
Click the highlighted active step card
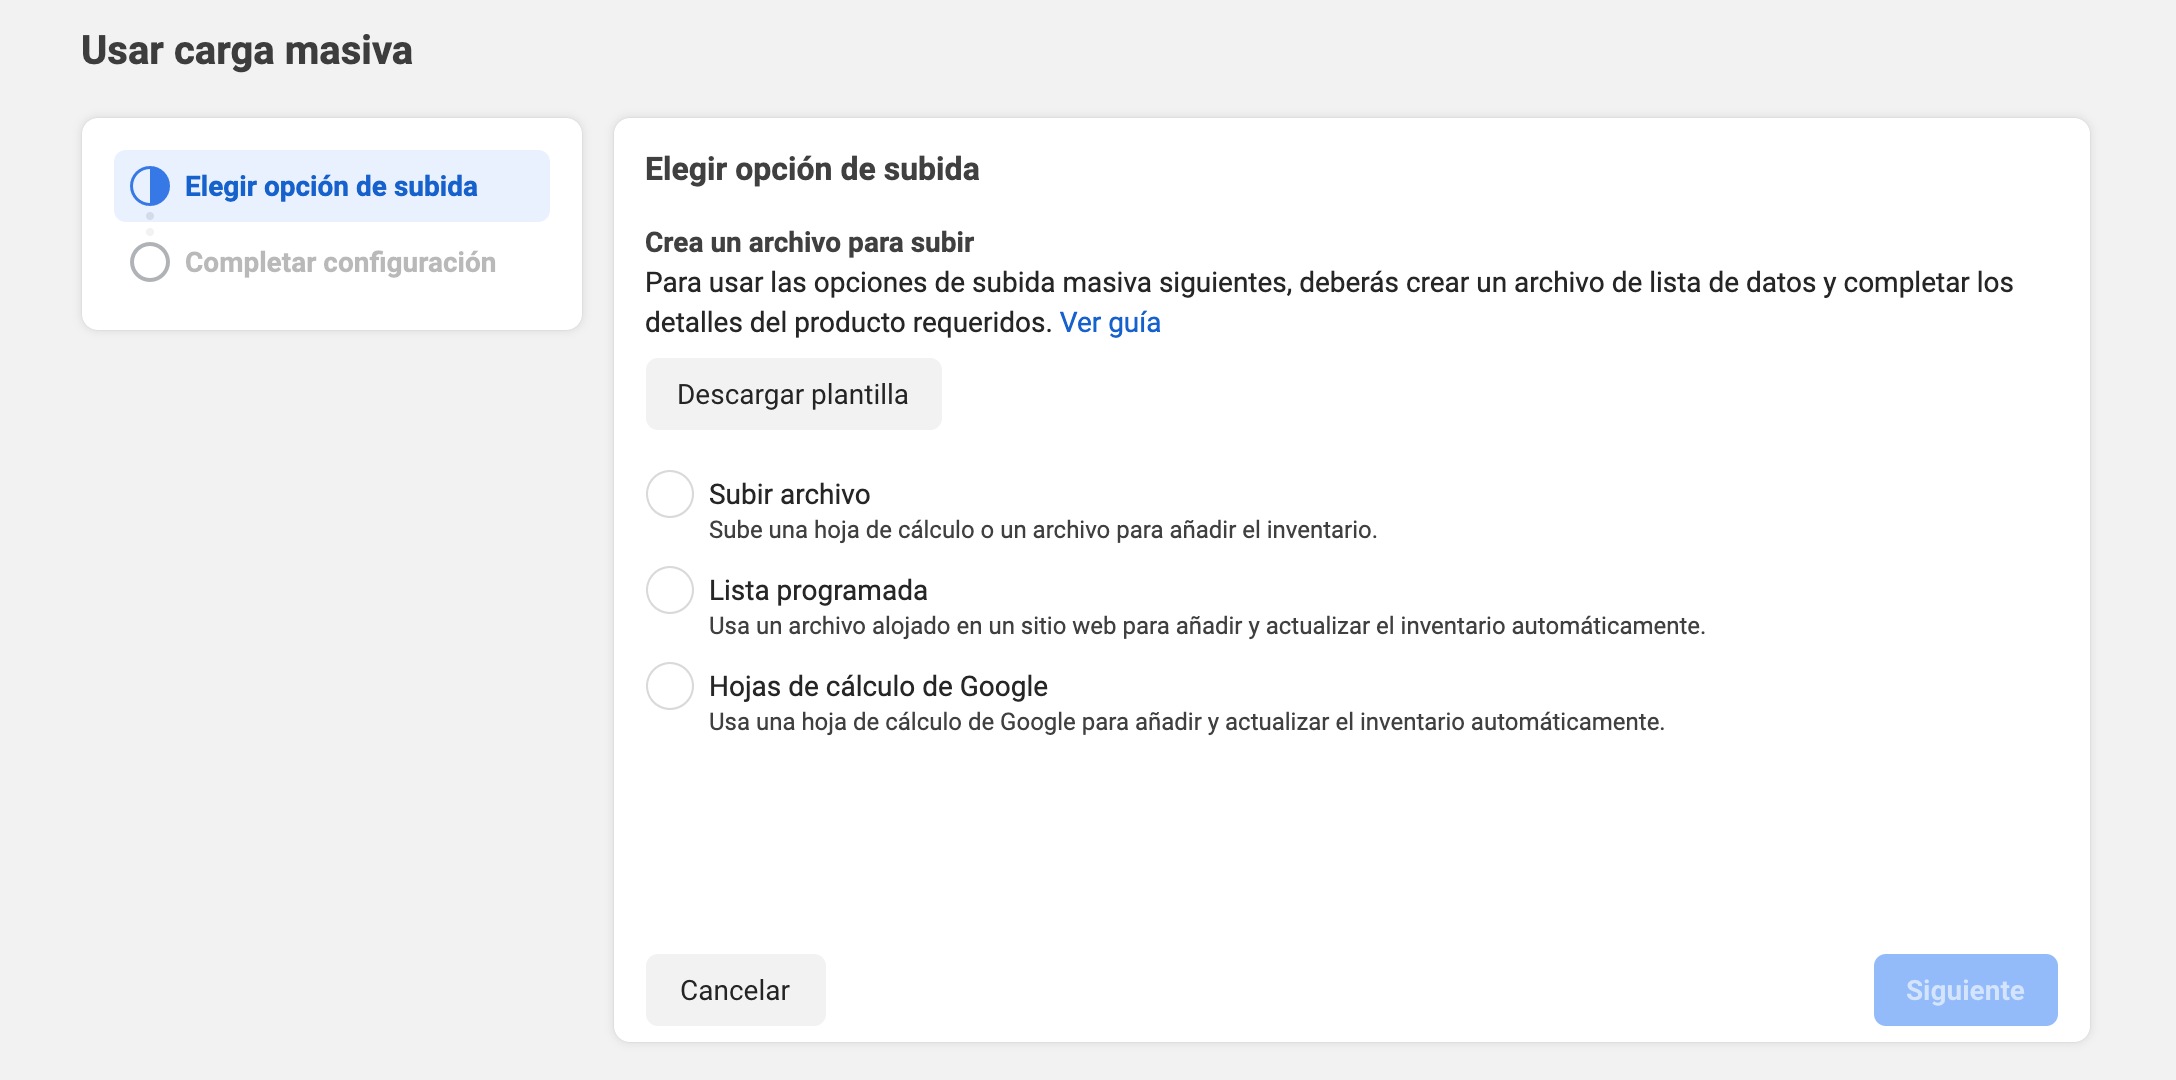point(331,185)
